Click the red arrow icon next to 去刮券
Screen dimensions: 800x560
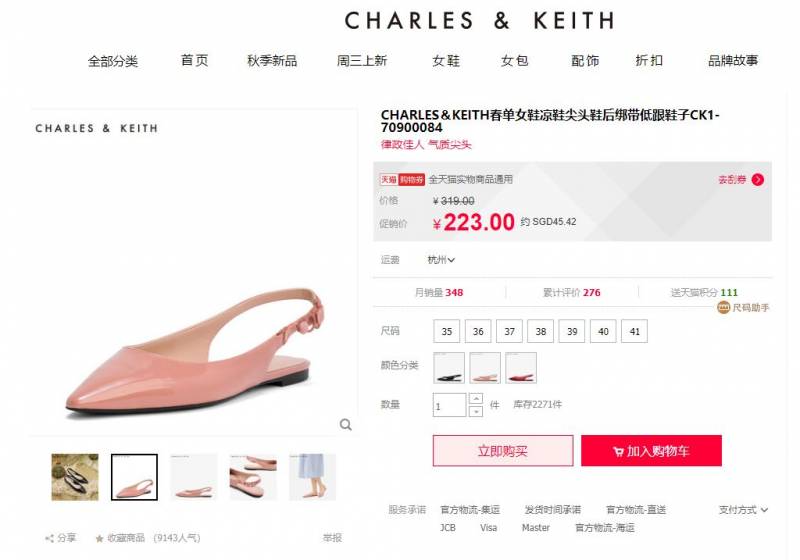pos(758,180)
